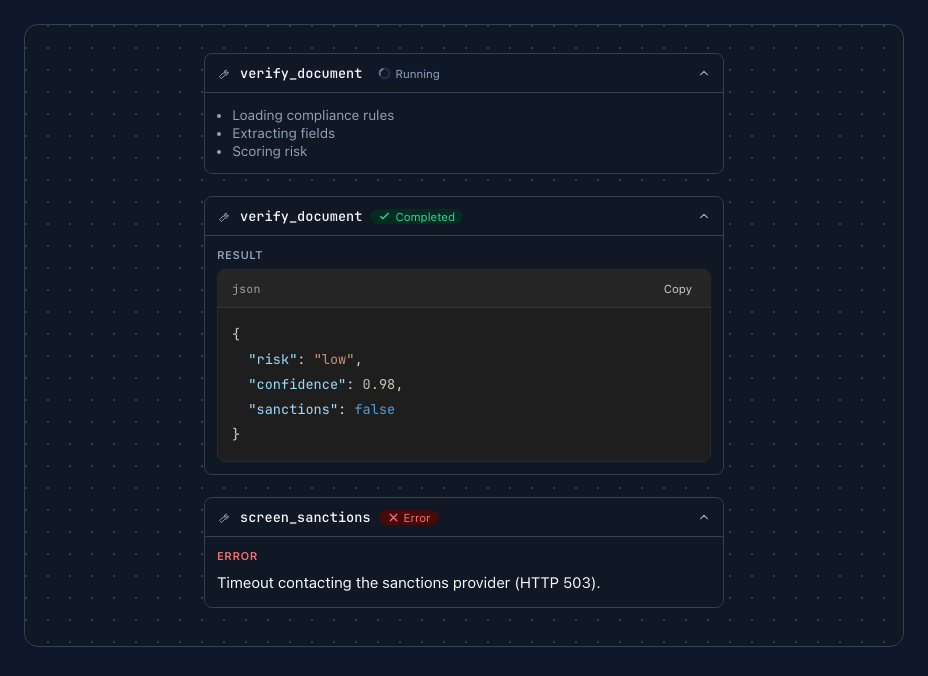Click the Error status badge
Image resolution: width=928 pixels, height=676 pixels.
point(409,518)
